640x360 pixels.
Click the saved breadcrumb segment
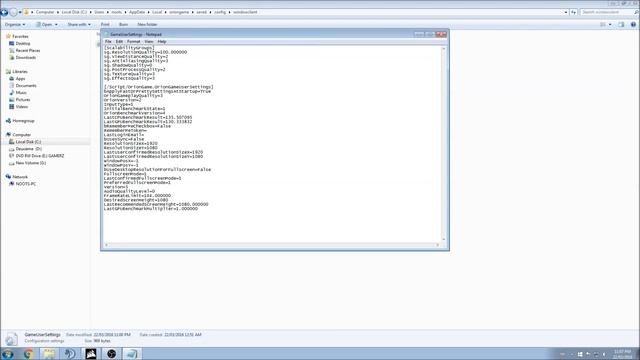pyautogui.click(x=201, y=12)
